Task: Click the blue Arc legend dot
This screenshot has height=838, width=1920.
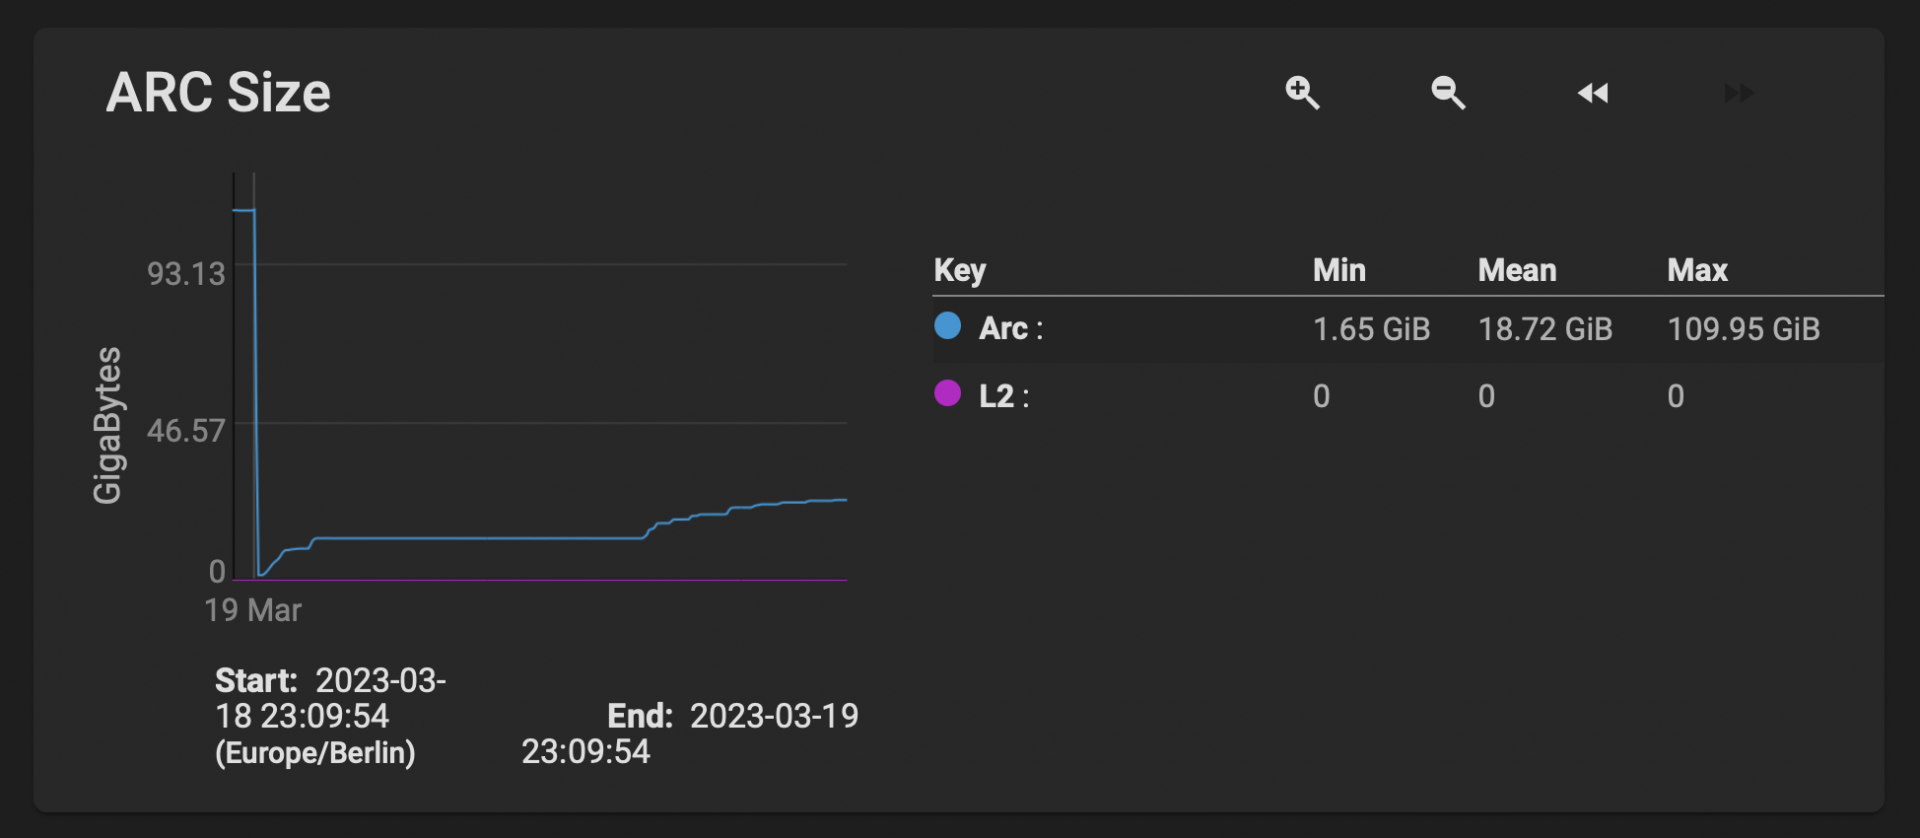Action: pos(947,326)
